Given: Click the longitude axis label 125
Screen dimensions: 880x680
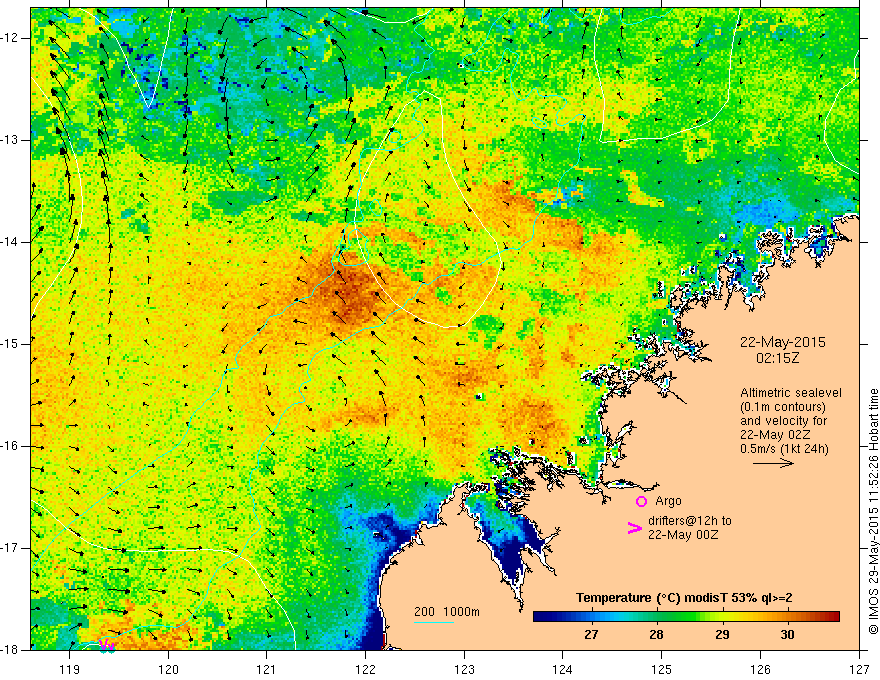Looking at the screenshot, I should (662, 669).
